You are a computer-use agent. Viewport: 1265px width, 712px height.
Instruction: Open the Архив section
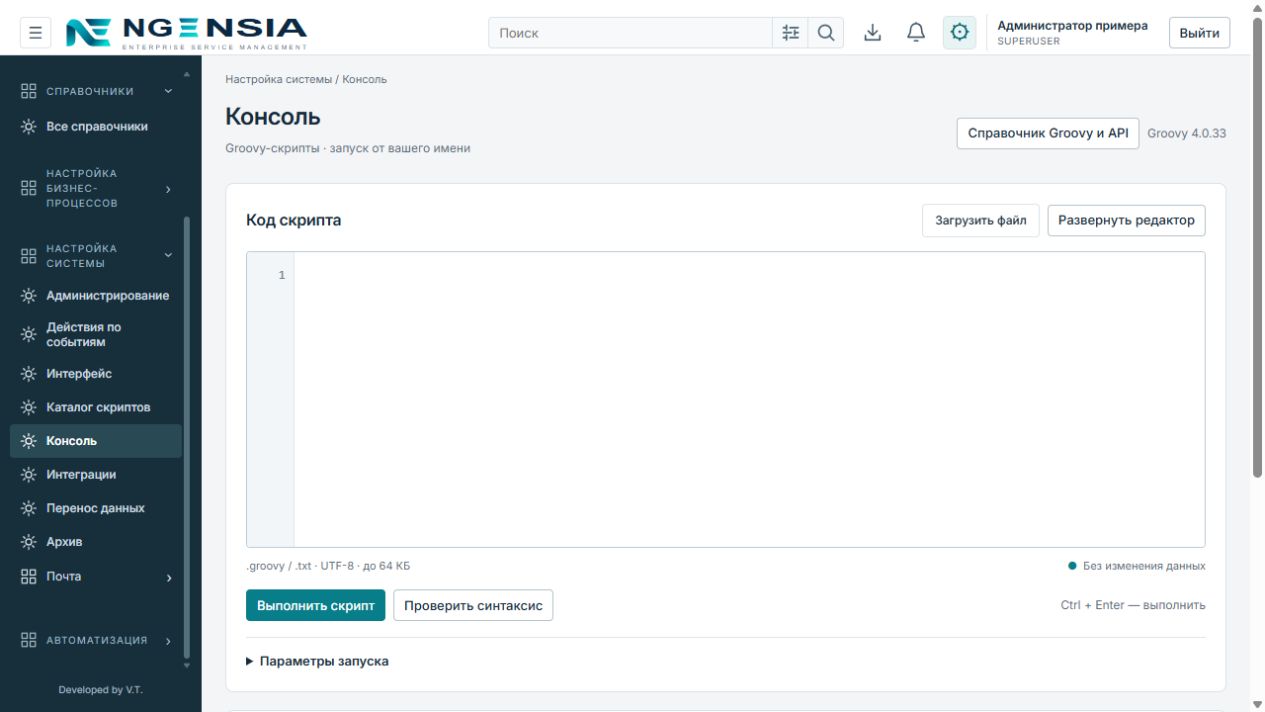pyautogui.click(x=96, y=542)
